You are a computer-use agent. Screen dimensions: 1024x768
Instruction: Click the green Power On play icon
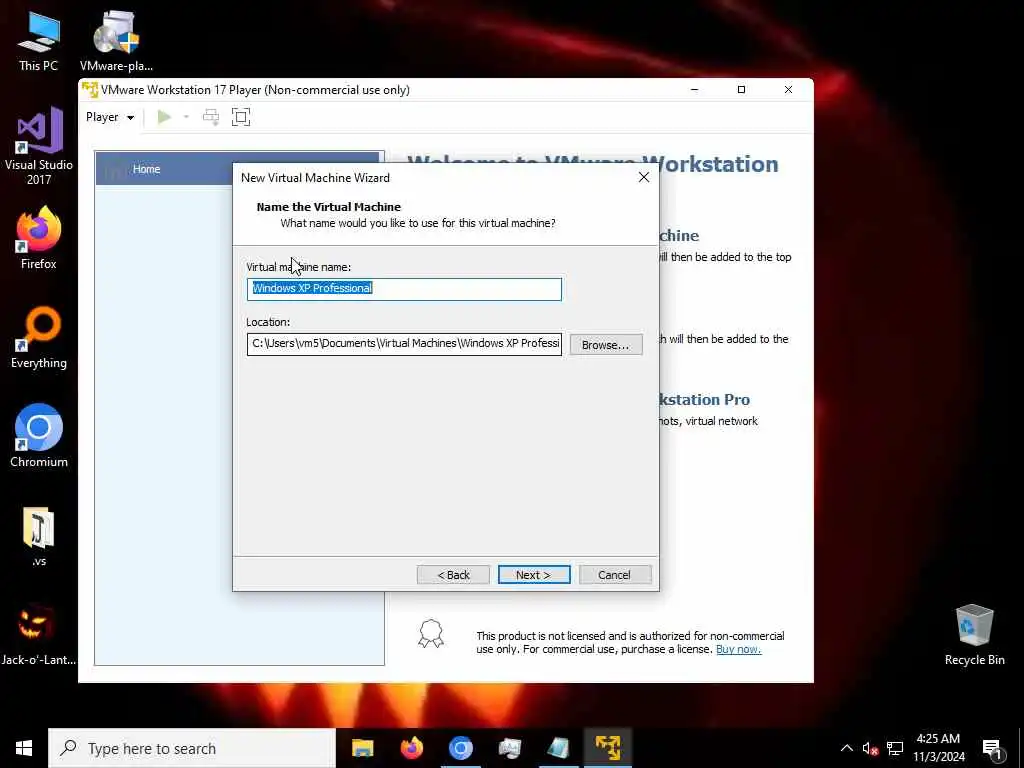pos(164,117)
